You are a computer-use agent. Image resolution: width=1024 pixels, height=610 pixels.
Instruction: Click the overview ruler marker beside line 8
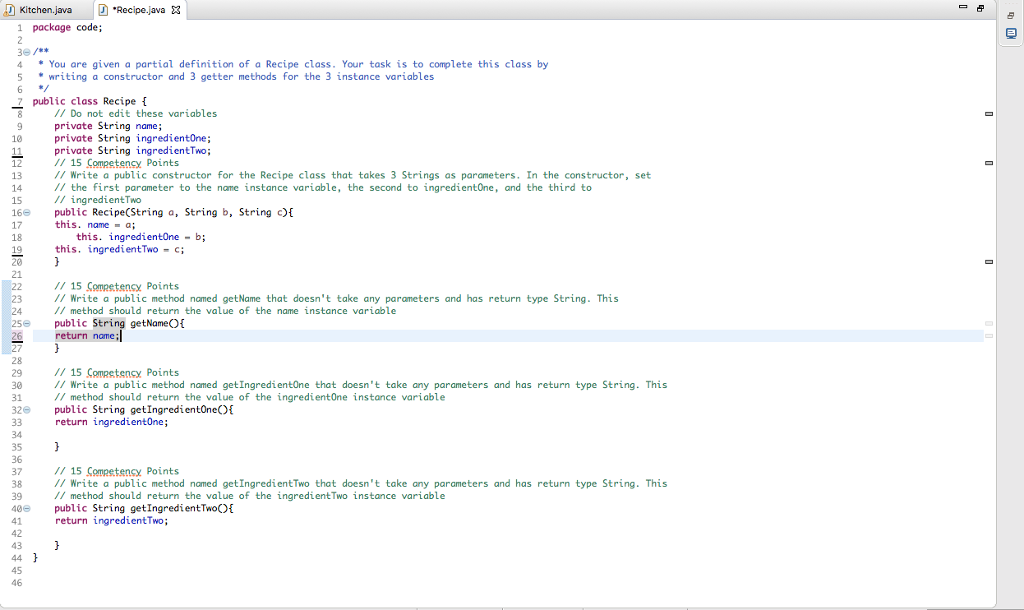pos(988,114)
